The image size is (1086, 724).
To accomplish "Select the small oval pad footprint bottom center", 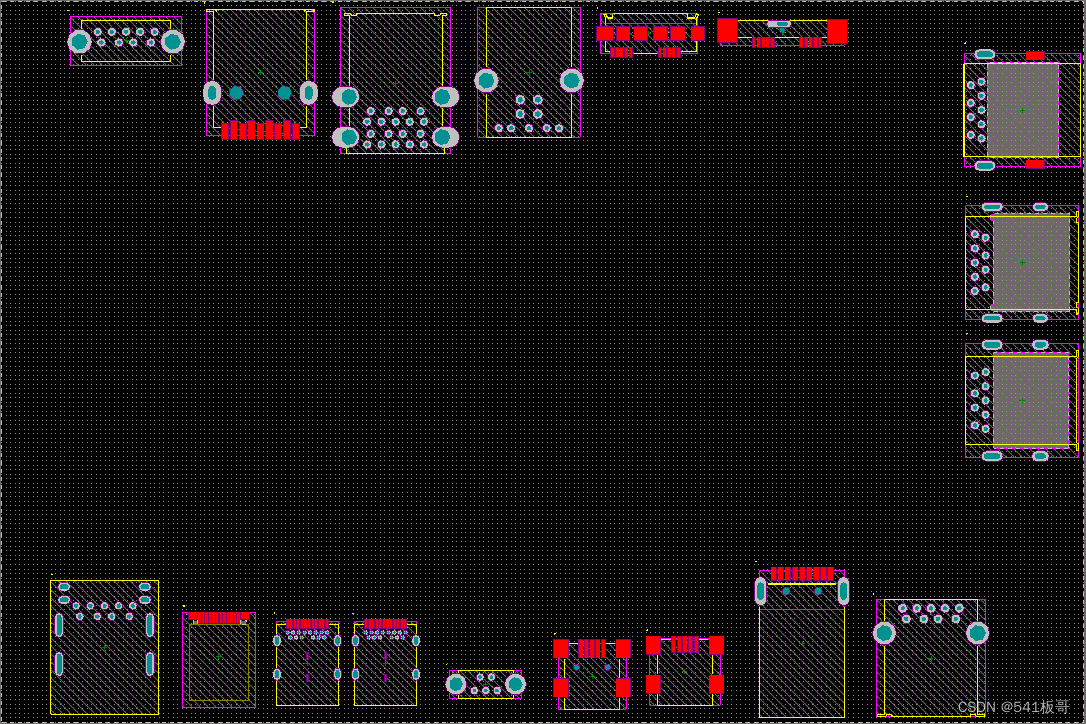I will [x=486, y=683].
